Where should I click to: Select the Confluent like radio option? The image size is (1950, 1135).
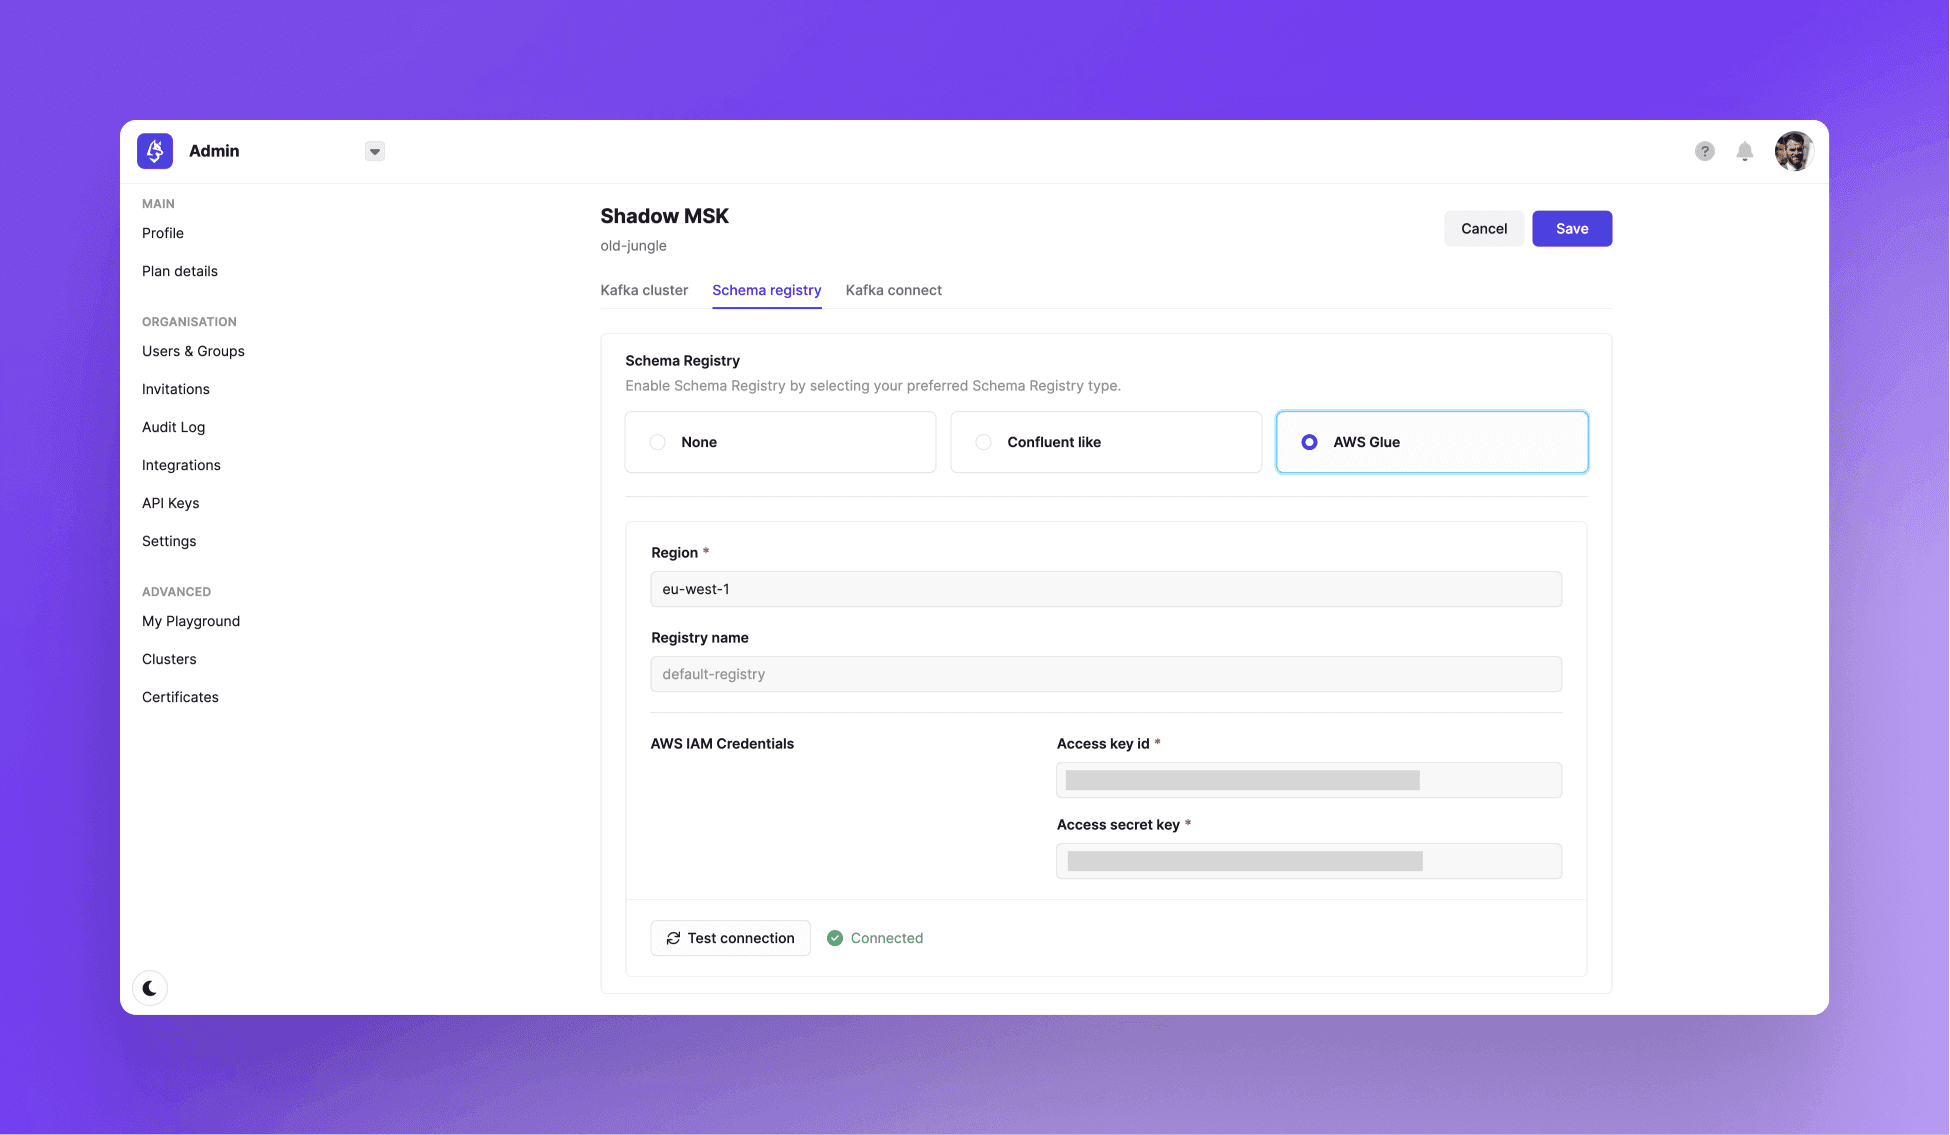[984, 442]
